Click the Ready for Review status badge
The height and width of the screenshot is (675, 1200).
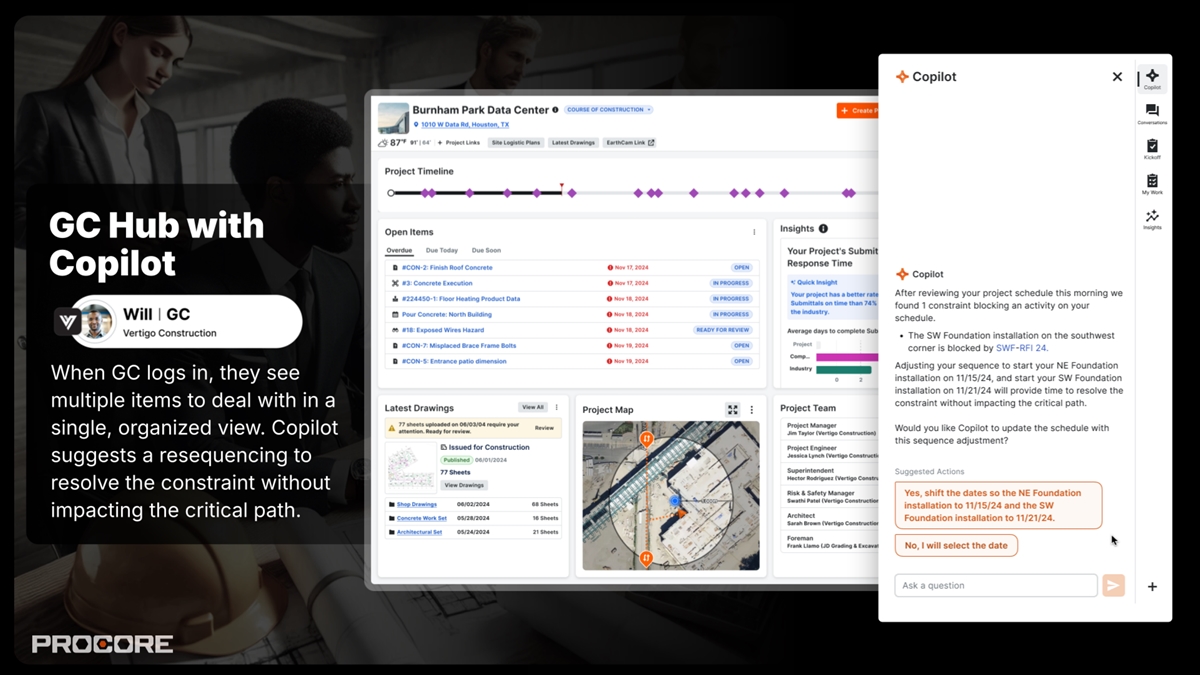point(723,330)
